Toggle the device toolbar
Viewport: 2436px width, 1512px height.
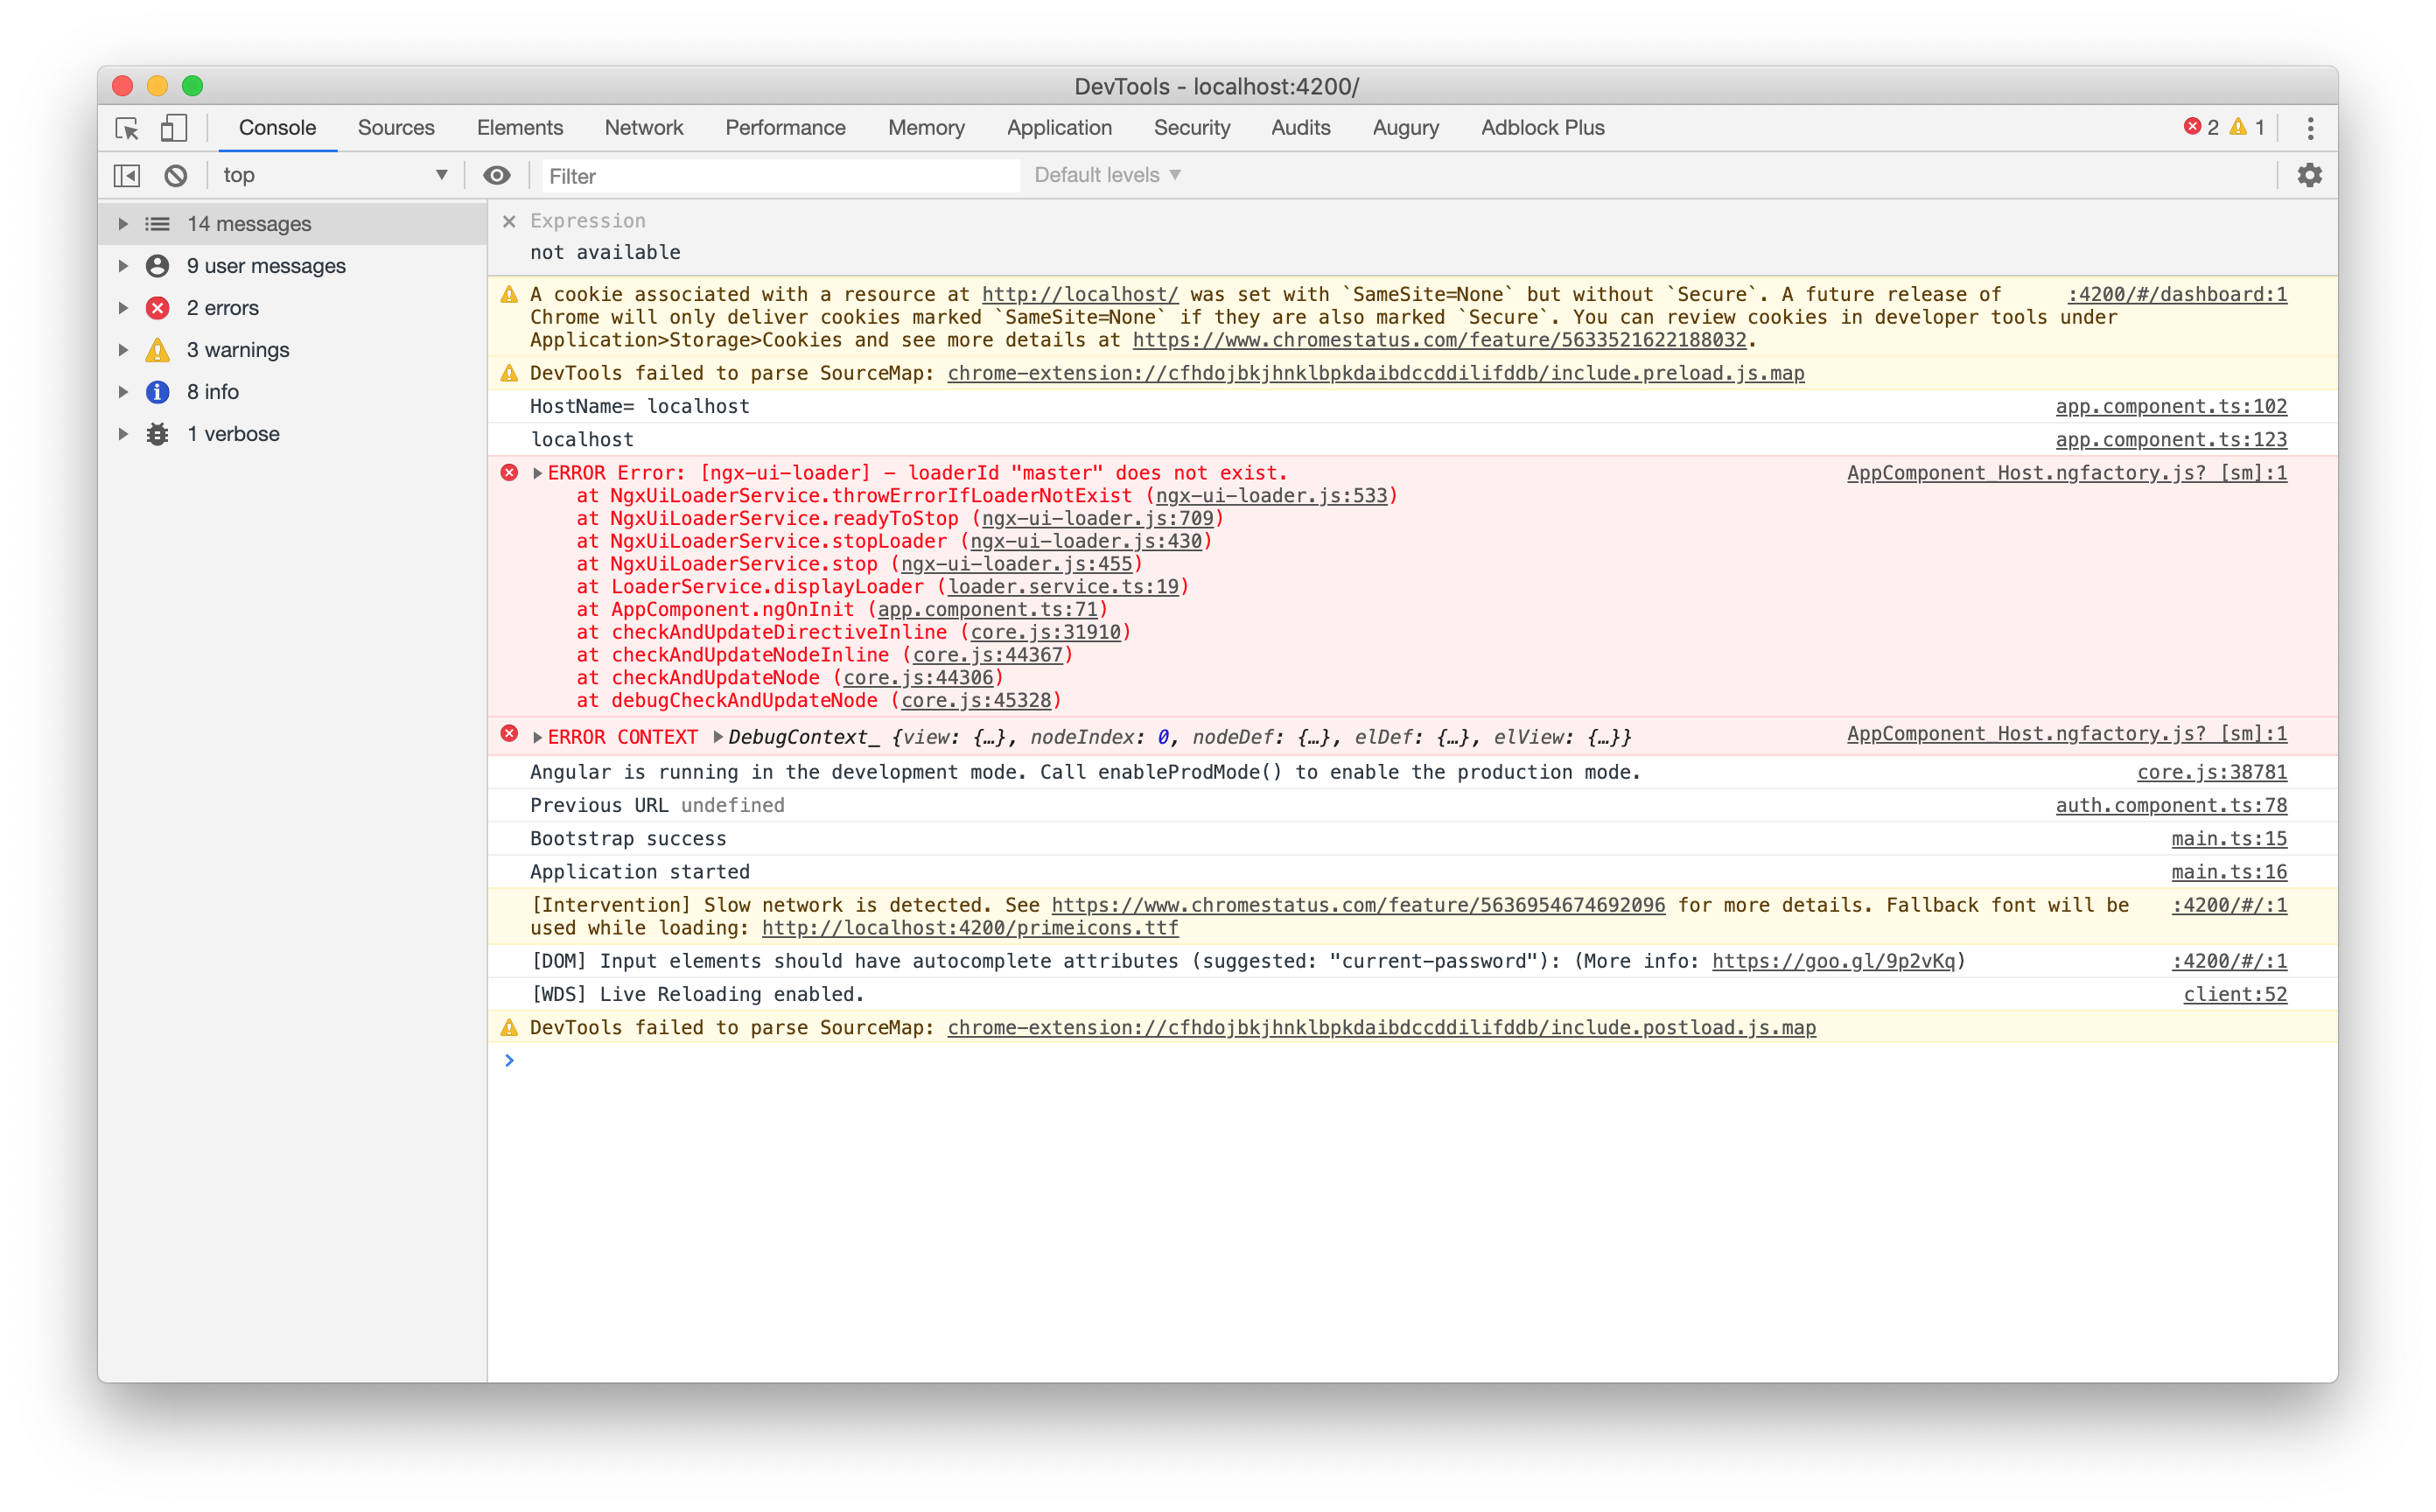[173, 128]
